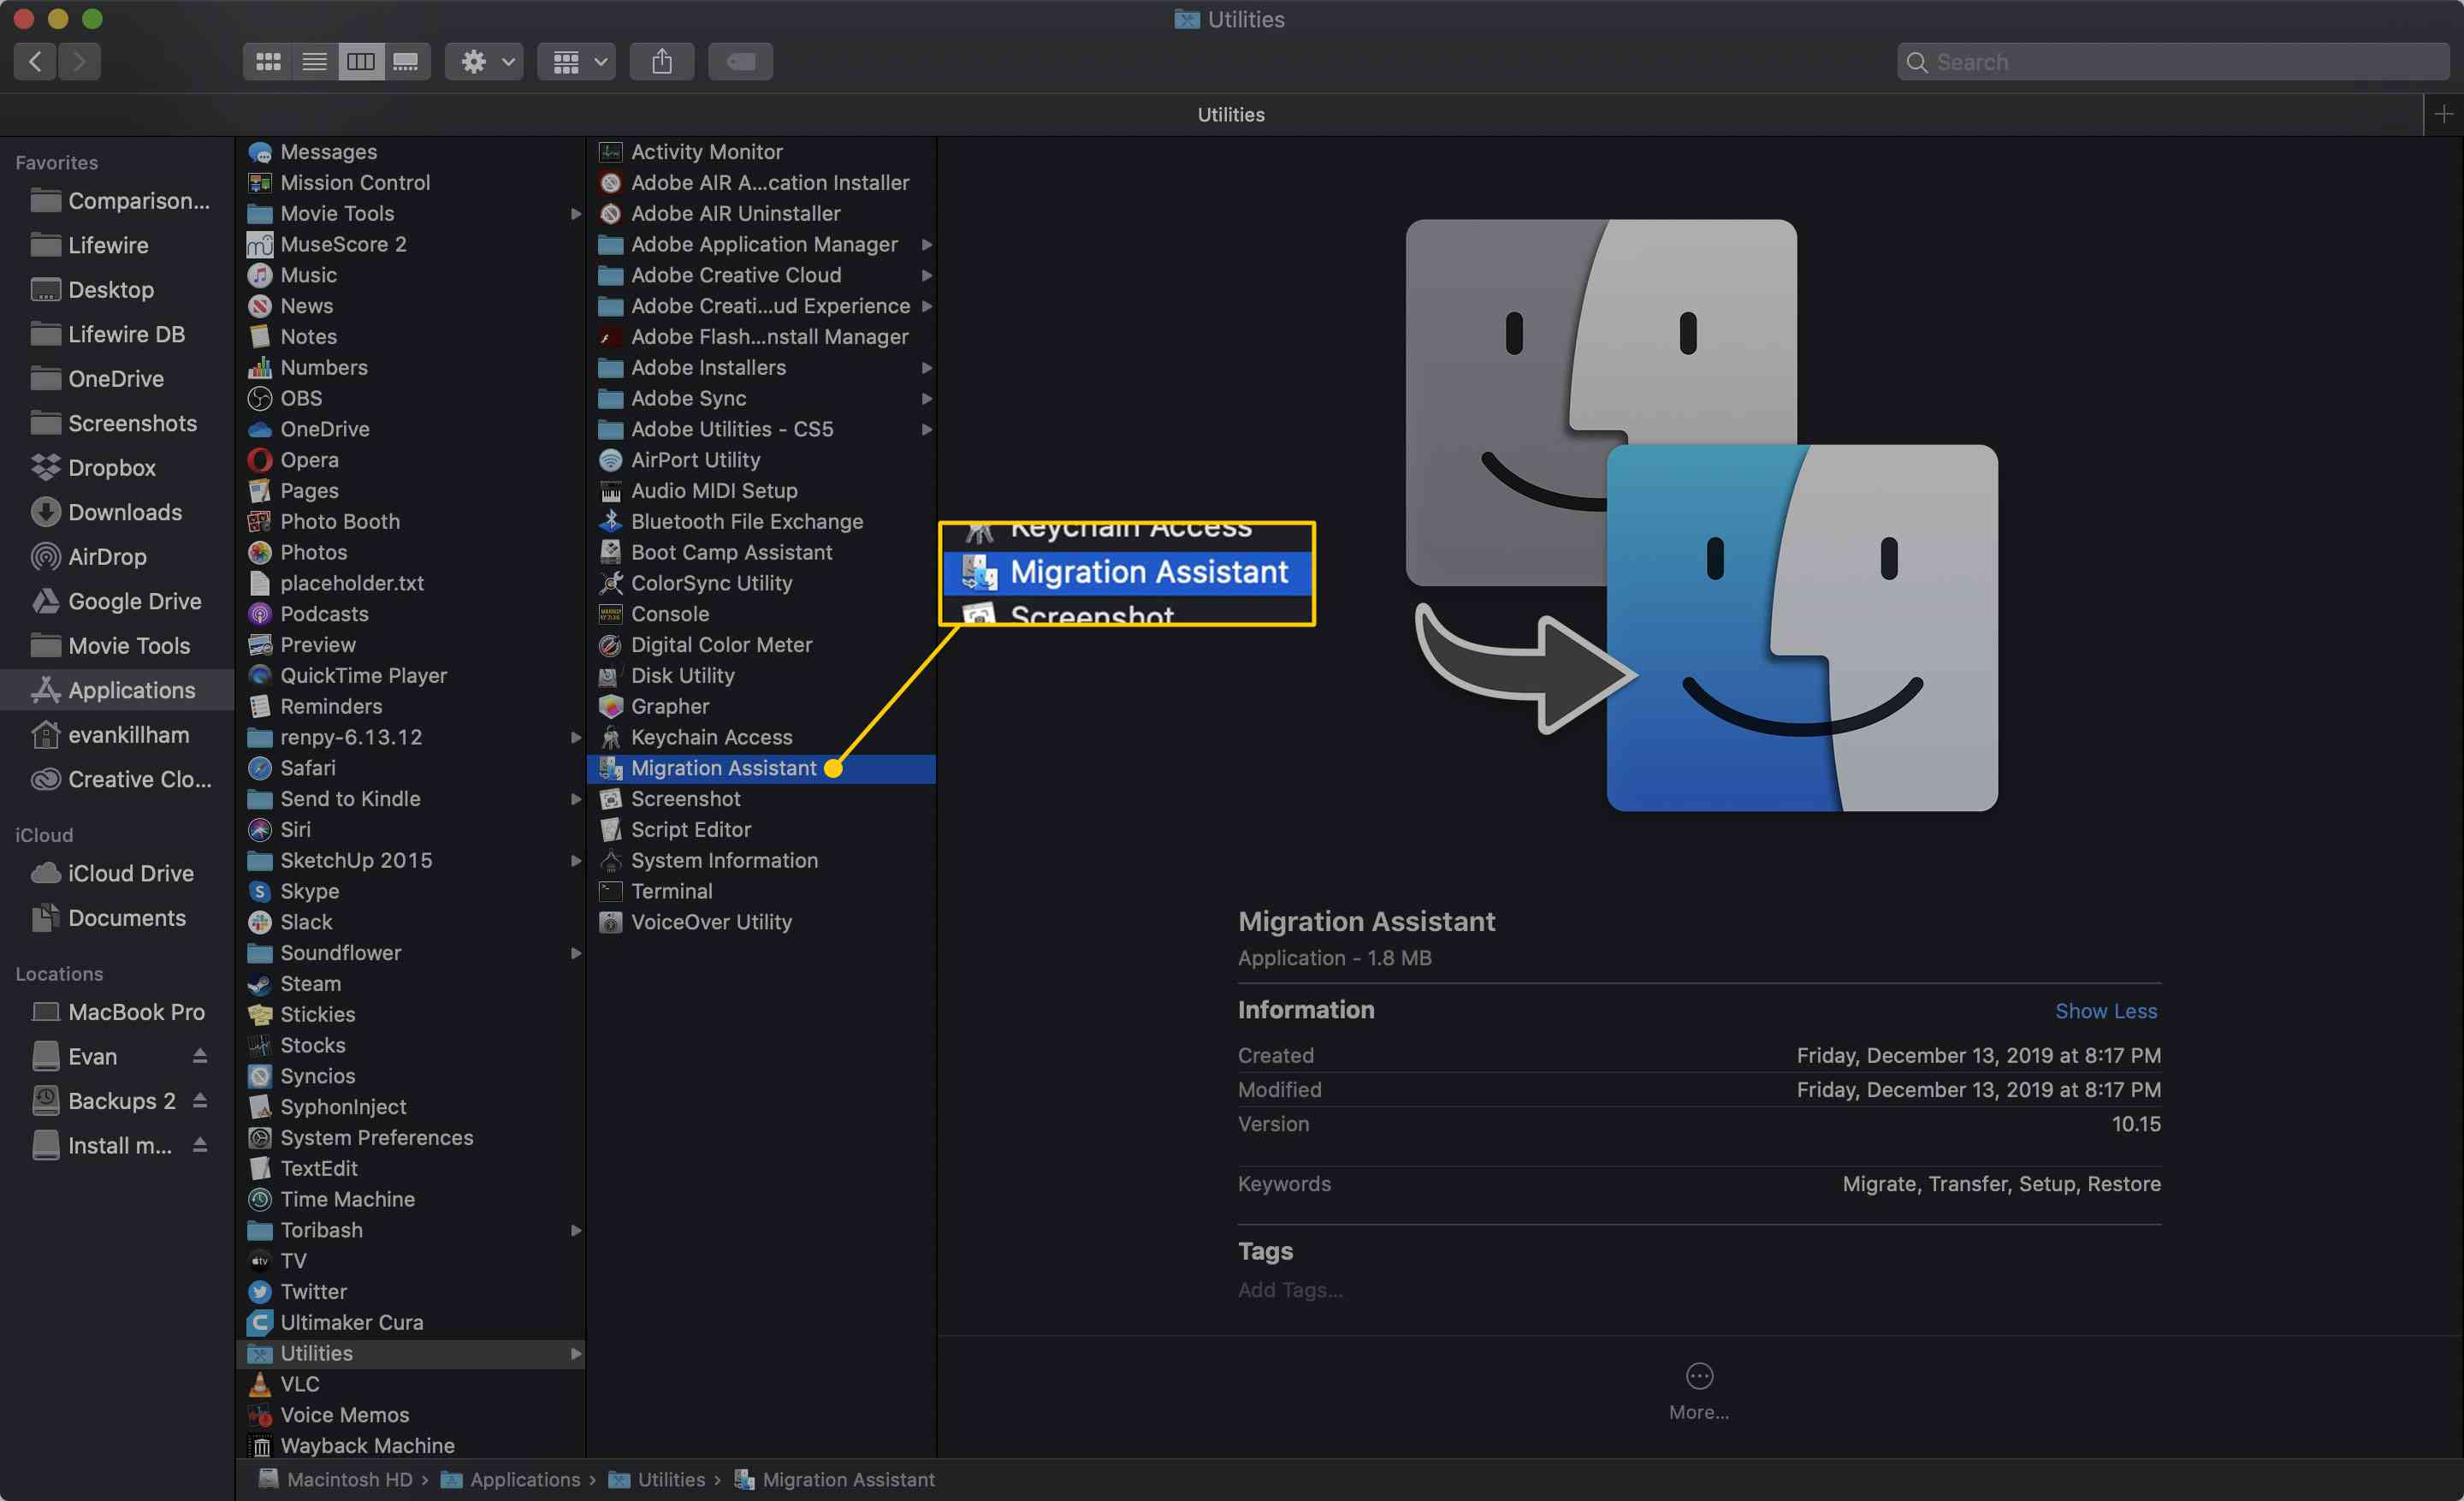Select the Safari app
The height and width of the screenshot is (1501, 2464).
[411, 768]
